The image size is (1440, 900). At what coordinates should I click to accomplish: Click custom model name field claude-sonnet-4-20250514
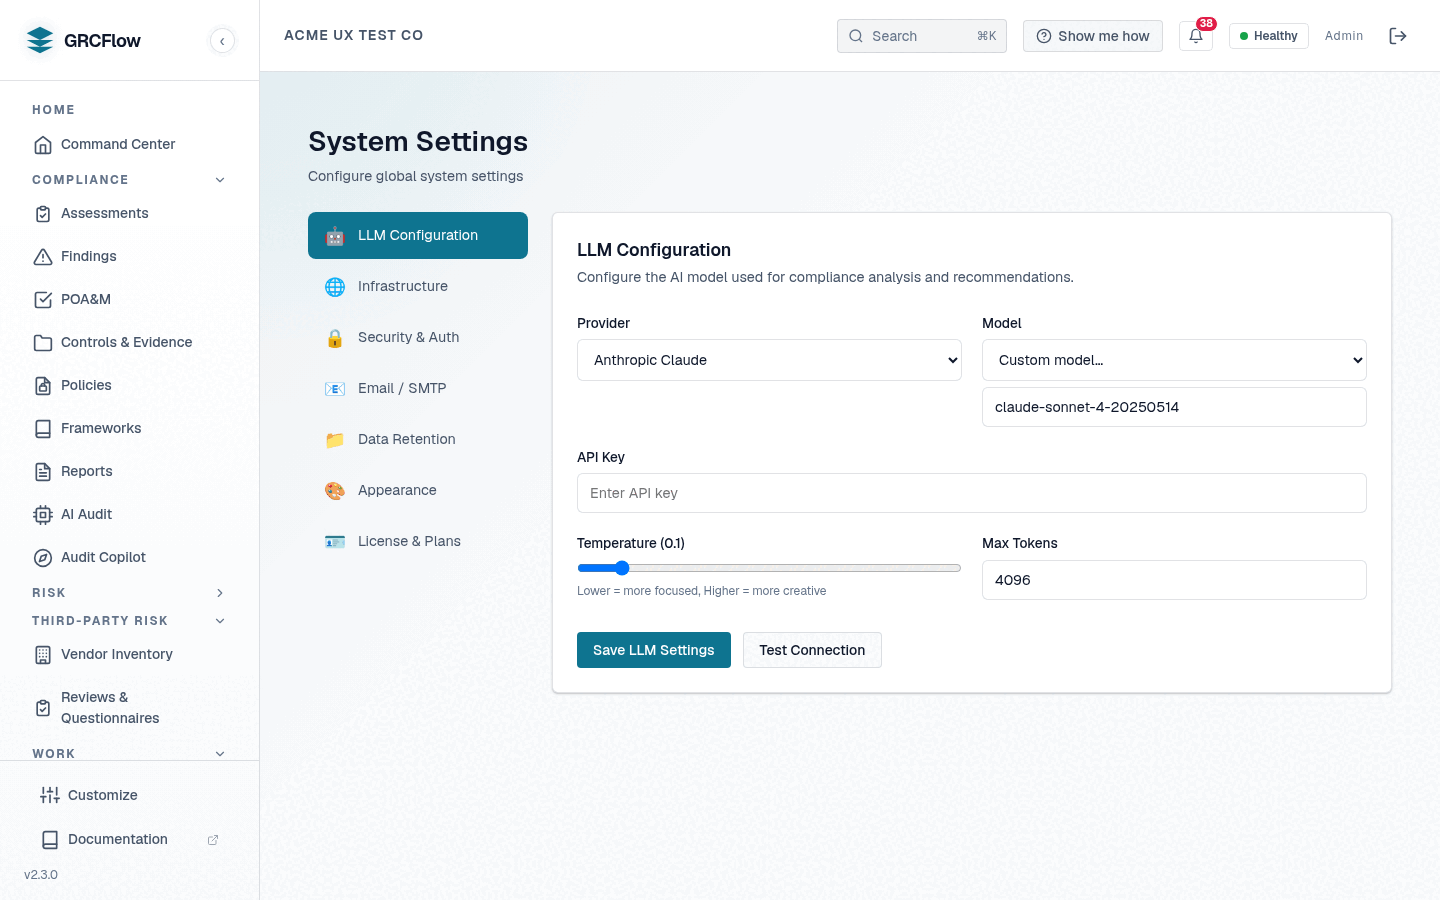tap(1174, 407)
